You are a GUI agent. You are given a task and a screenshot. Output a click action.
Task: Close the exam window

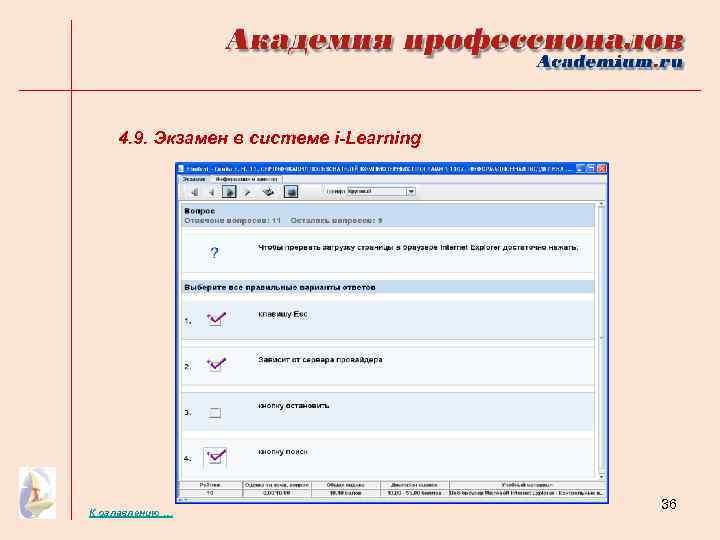tap(602, 169)
